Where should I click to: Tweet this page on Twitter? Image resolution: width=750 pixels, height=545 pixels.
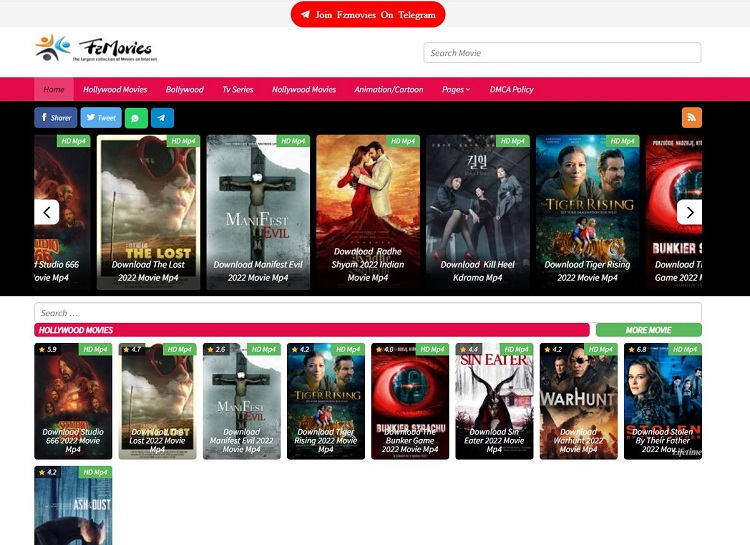coord(101,118)
